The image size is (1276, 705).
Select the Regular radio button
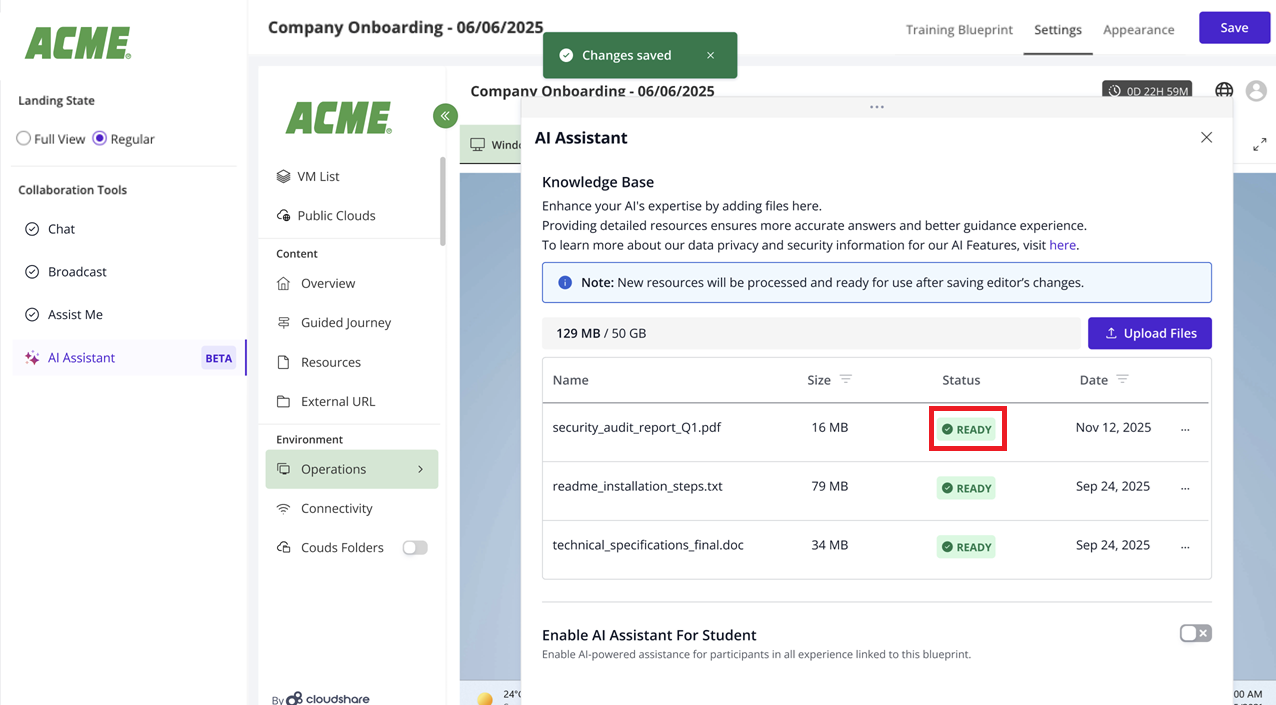pos(99,138)
